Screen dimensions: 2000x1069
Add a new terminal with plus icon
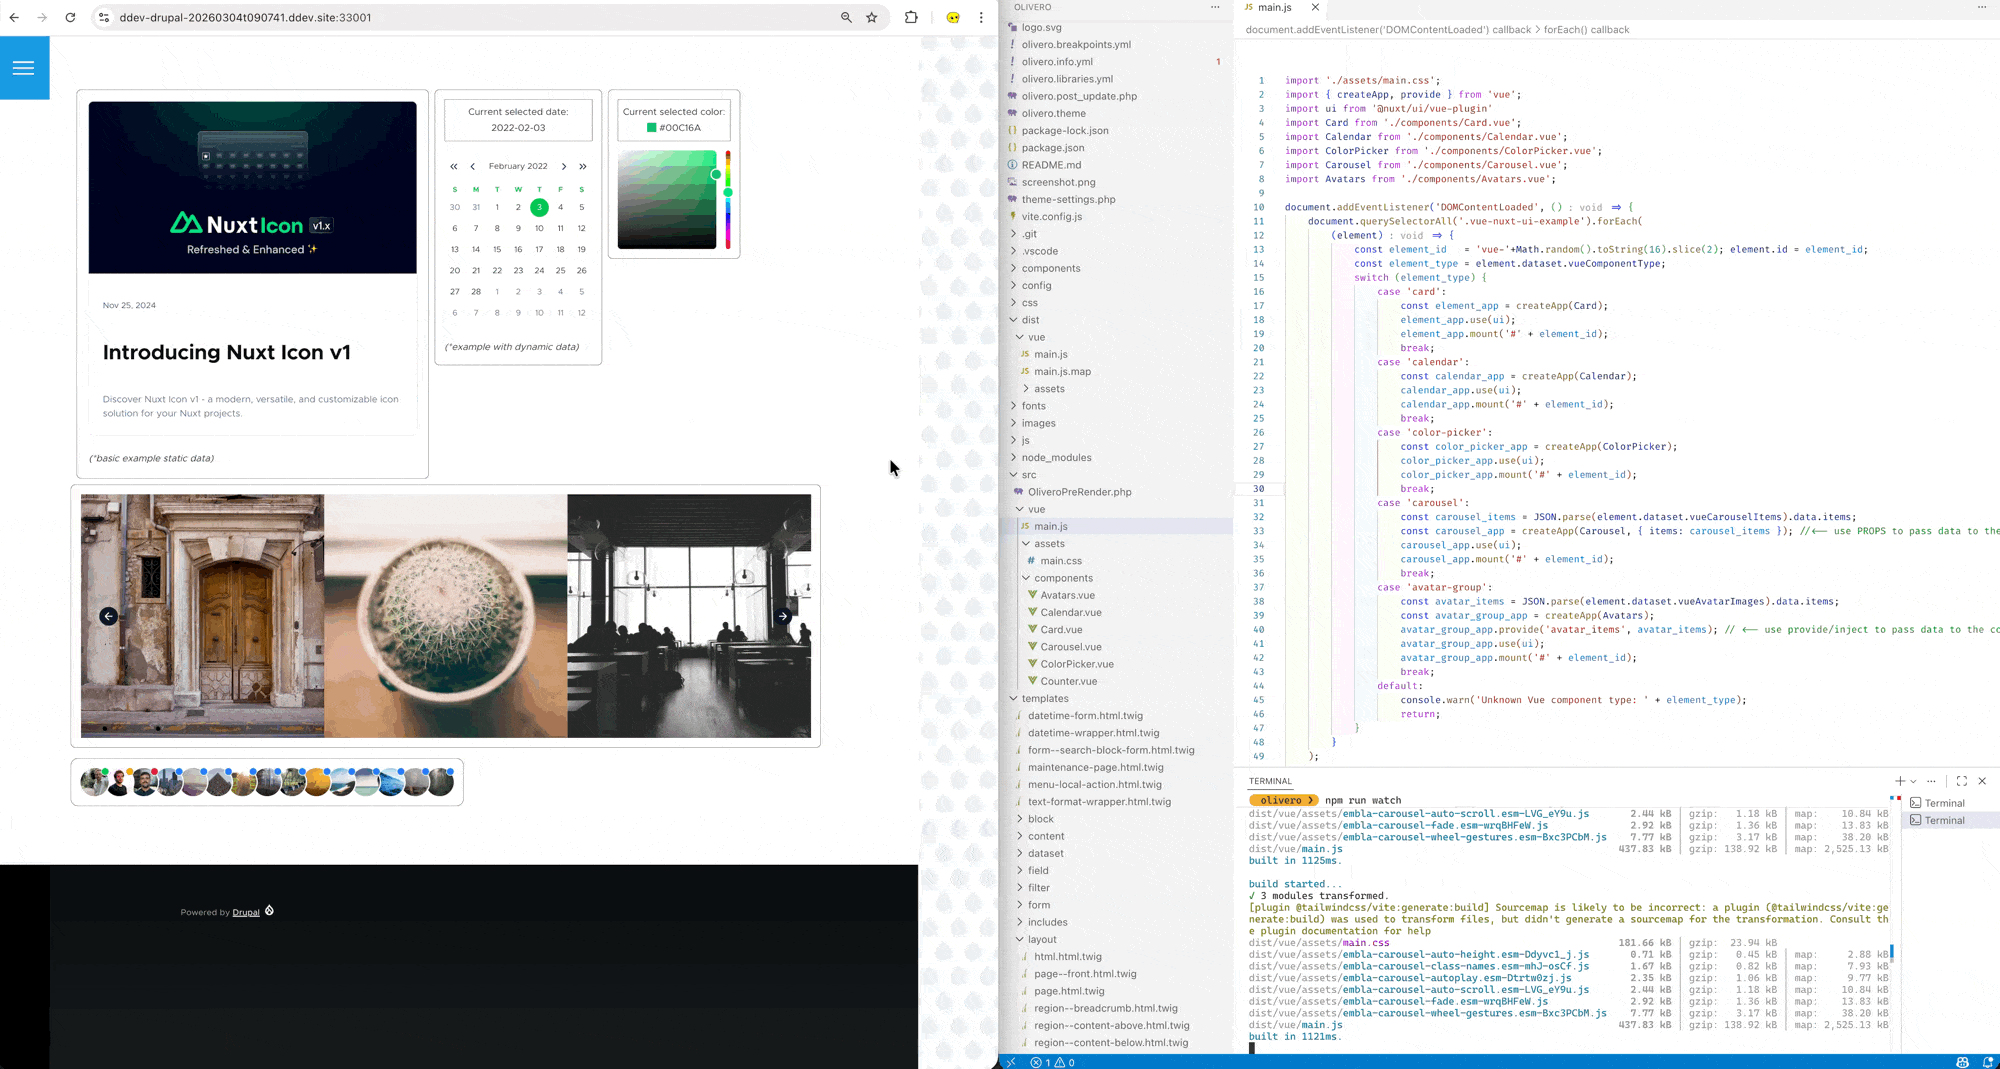click(x=1899, y=781)
